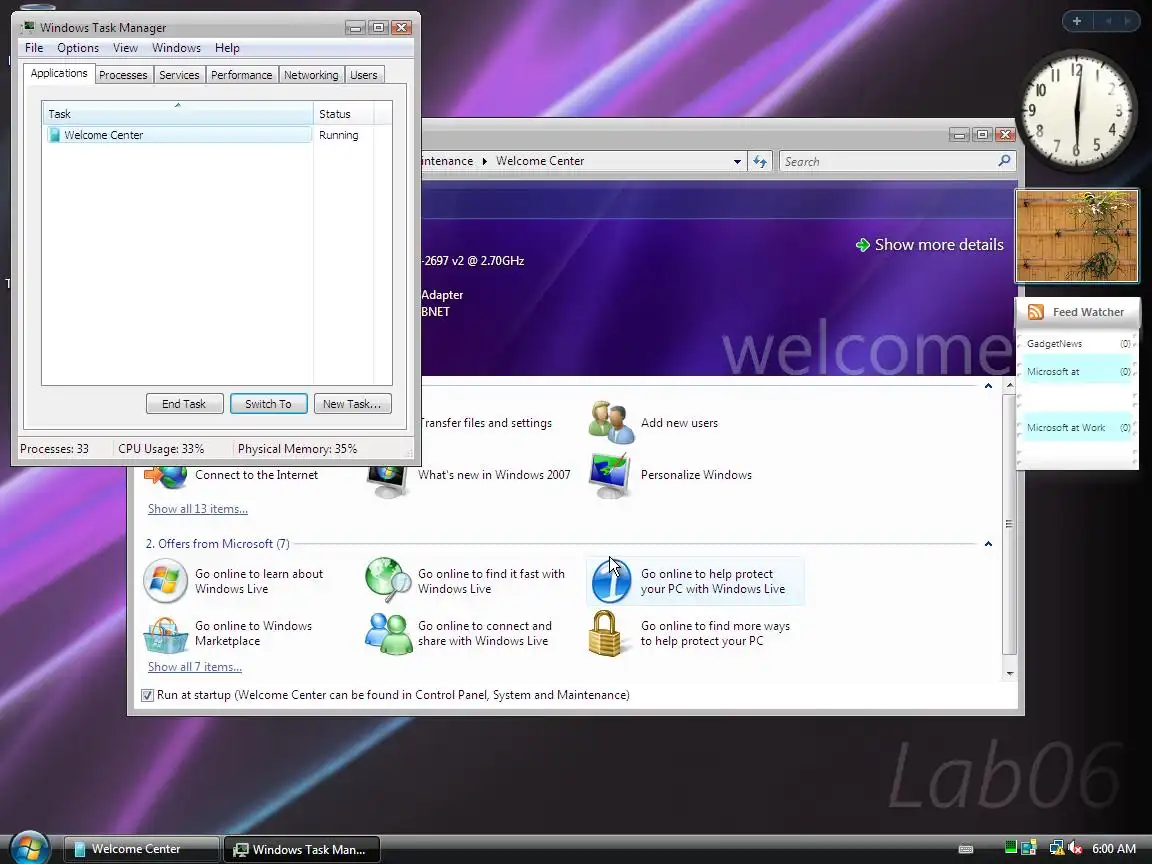The width and height of the screenshot is (1152, 864).
Task: Click the Welcome Center taskbar button
Action: coord(141,849)
